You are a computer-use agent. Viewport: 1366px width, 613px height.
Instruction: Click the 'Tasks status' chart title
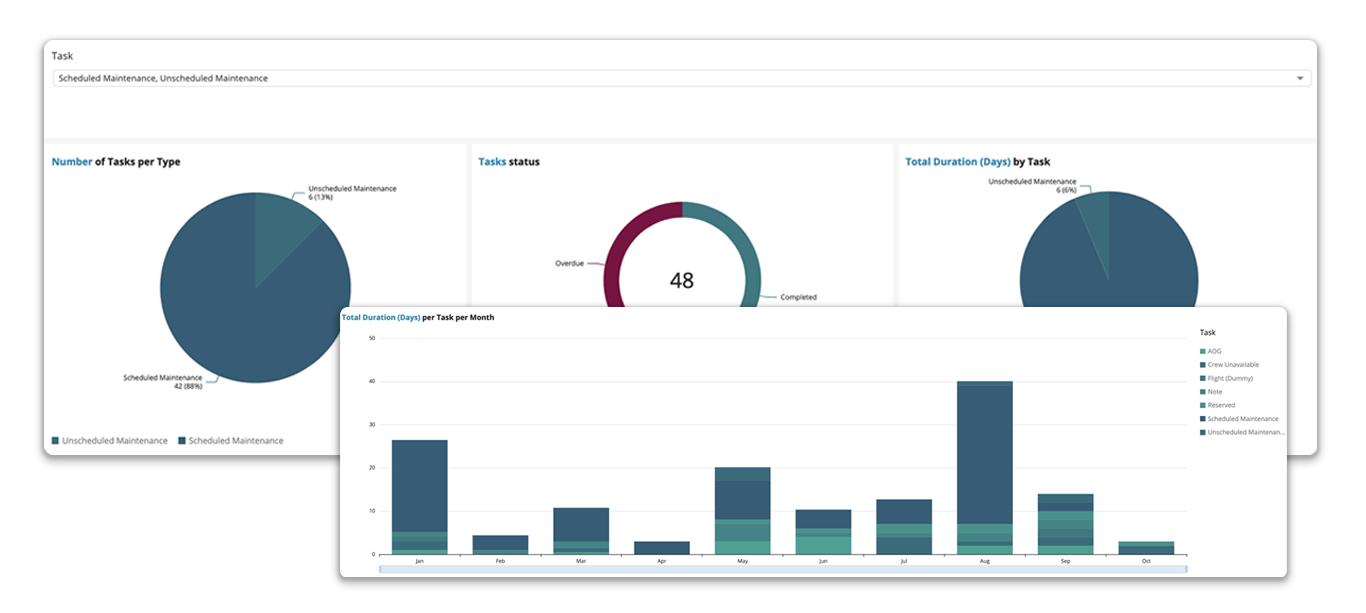coord(508,161)
